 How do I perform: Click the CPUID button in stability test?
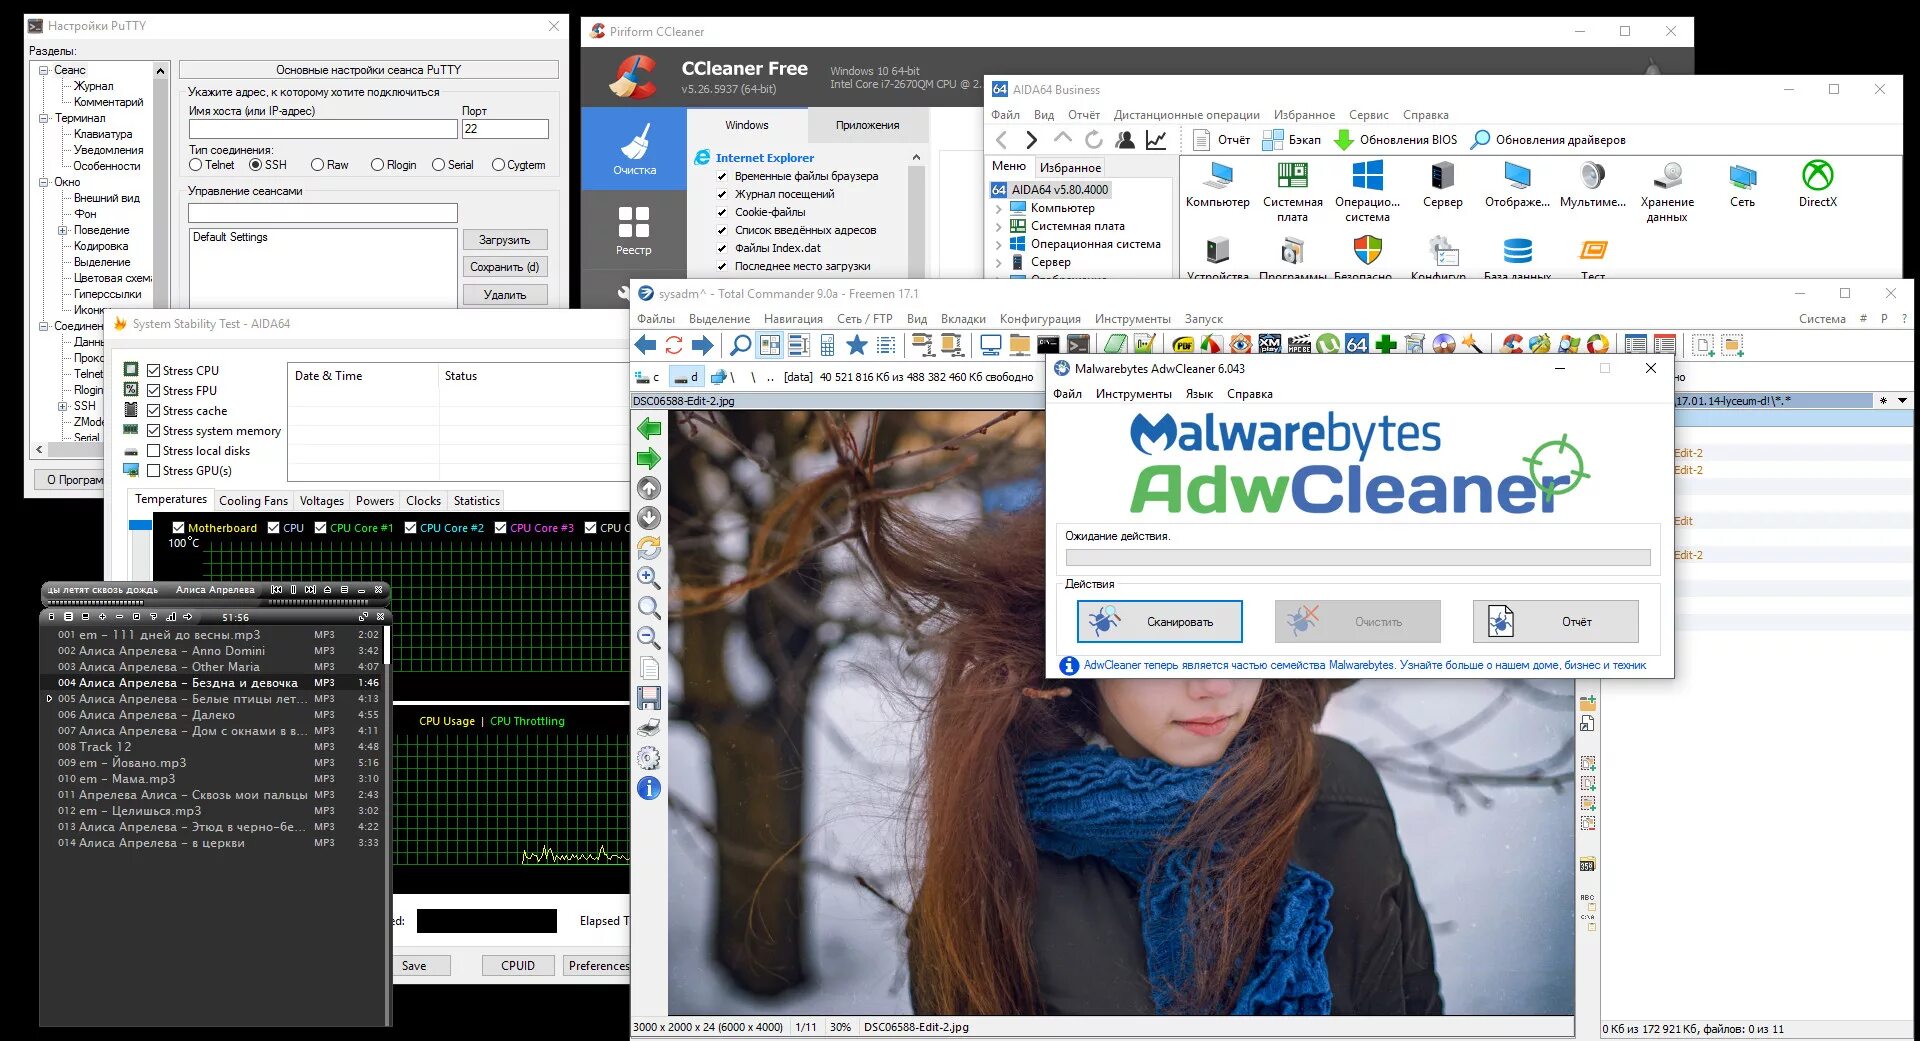coord(518,966)
